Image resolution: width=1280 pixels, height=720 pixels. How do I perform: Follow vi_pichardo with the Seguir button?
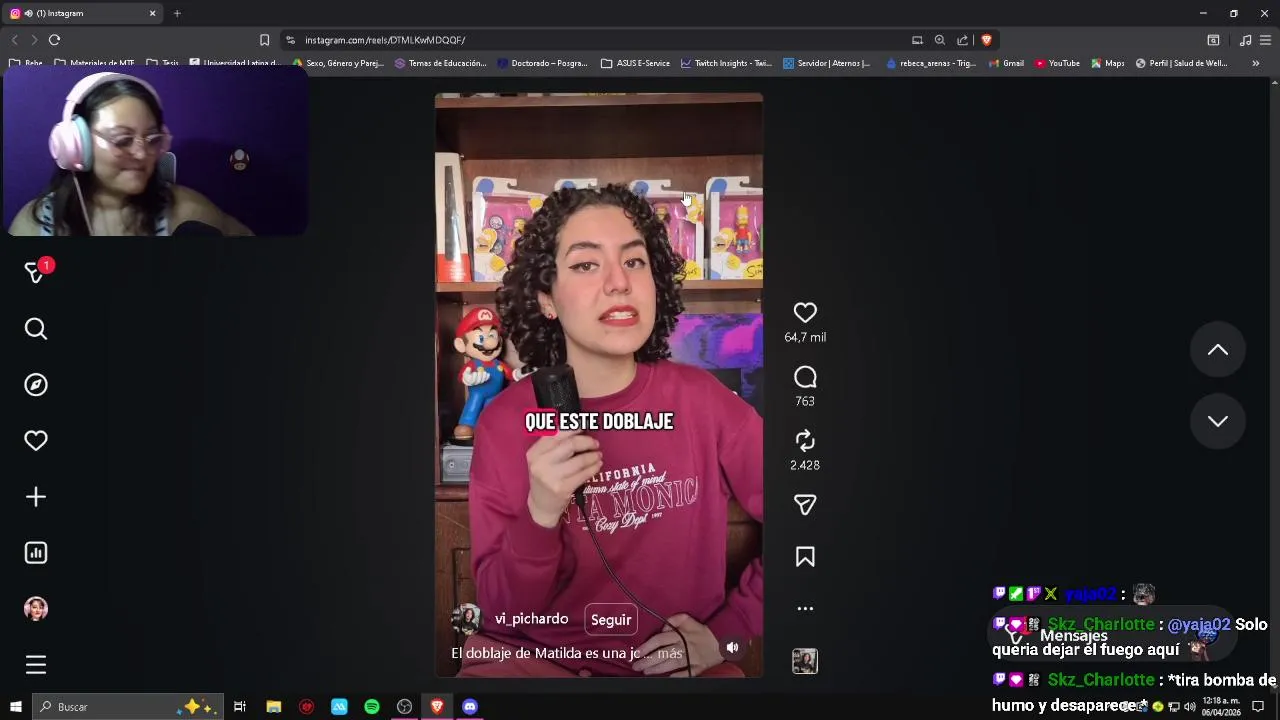[611, 620]
